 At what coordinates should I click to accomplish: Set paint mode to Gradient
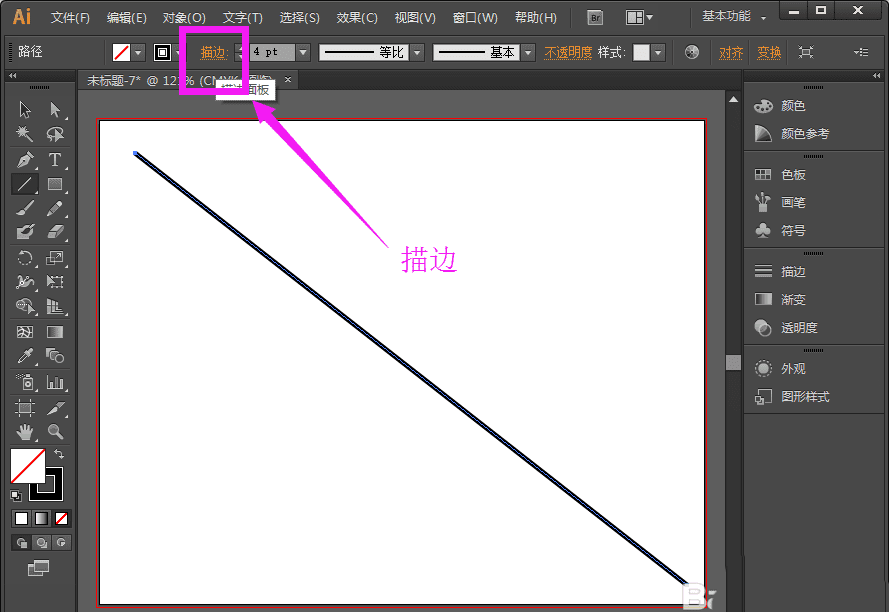point(41,518)
